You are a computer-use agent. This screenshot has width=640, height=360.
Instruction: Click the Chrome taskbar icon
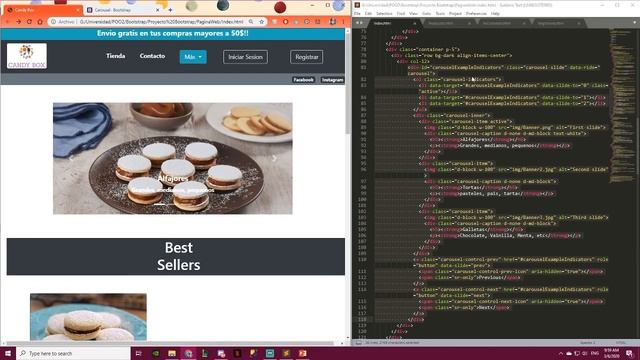(188, 353)
